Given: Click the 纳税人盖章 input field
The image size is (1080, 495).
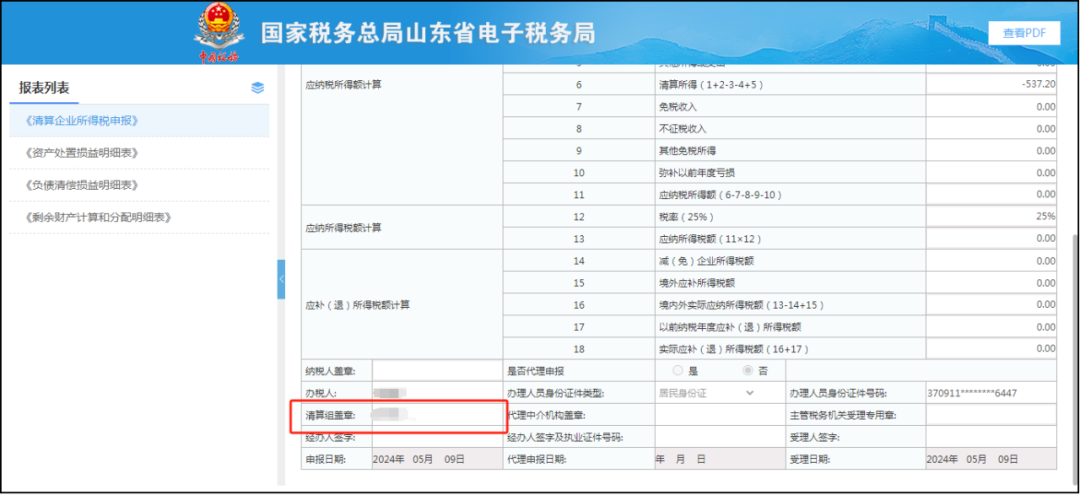Looking at the screenshot, I should (437, 371).
